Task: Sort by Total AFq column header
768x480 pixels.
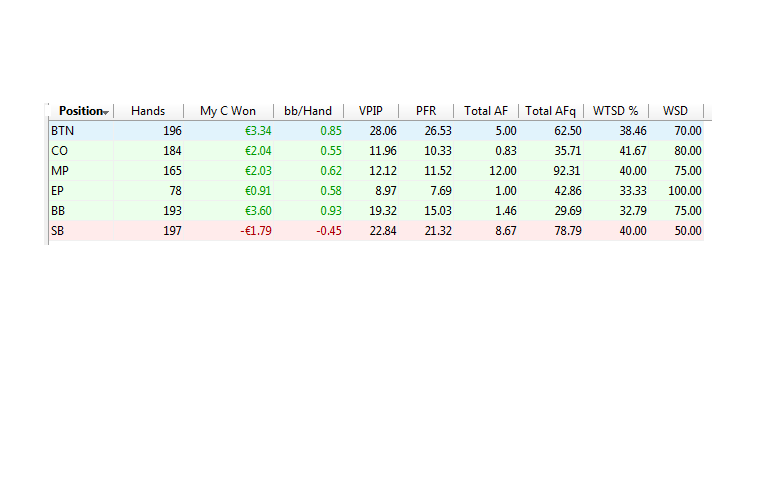Action: (x=551, y=111)
